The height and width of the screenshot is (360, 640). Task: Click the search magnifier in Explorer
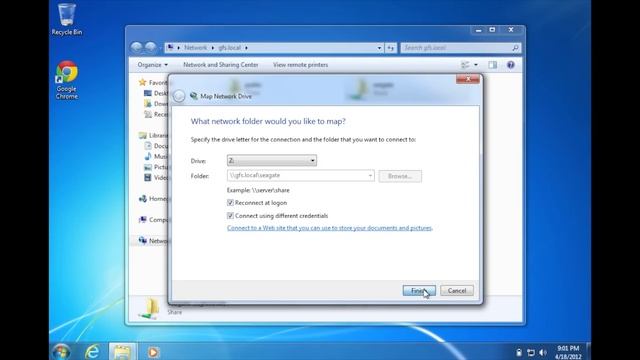(x=515, y=48)
